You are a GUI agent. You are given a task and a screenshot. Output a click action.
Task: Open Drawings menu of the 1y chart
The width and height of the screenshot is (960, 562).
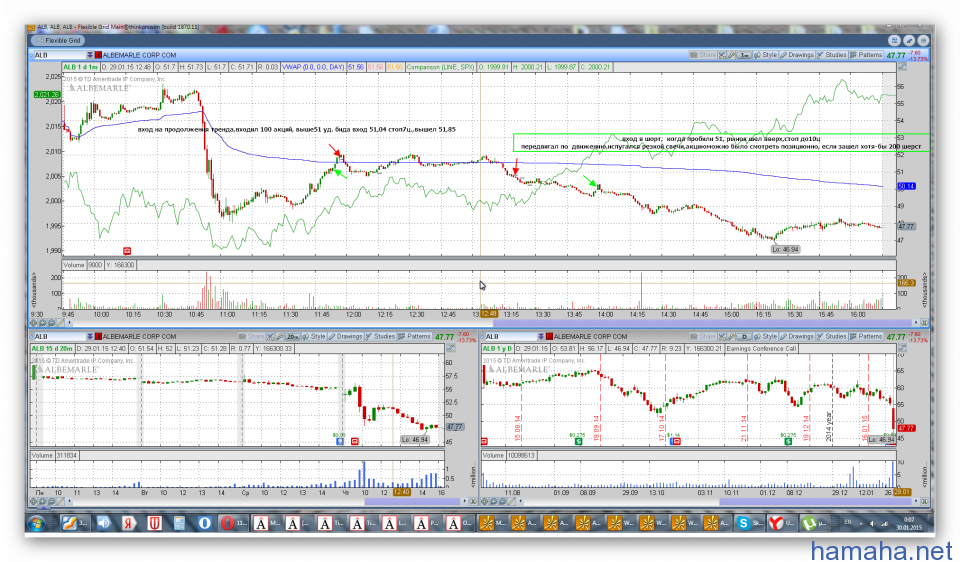[797, 337]
